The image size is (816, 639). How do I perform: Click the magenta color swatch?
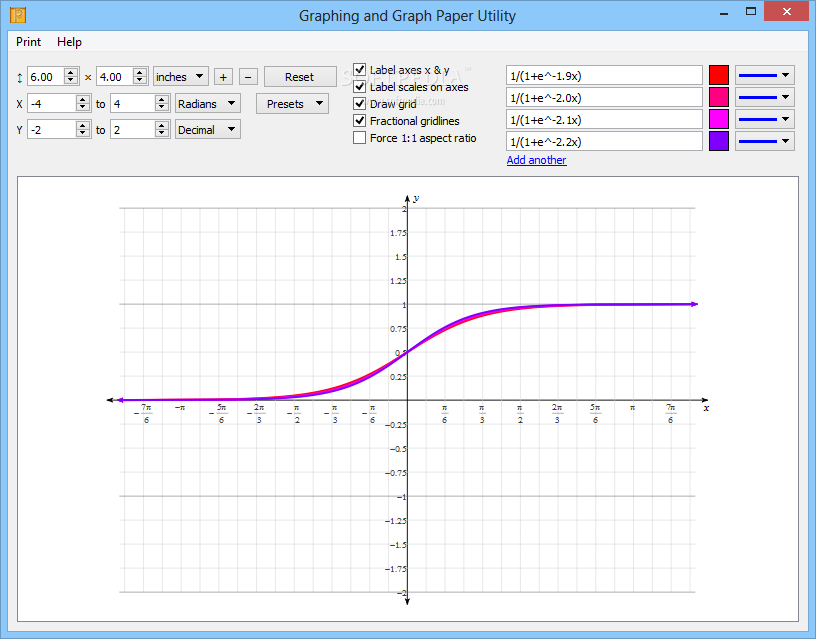tap(719, 119)
